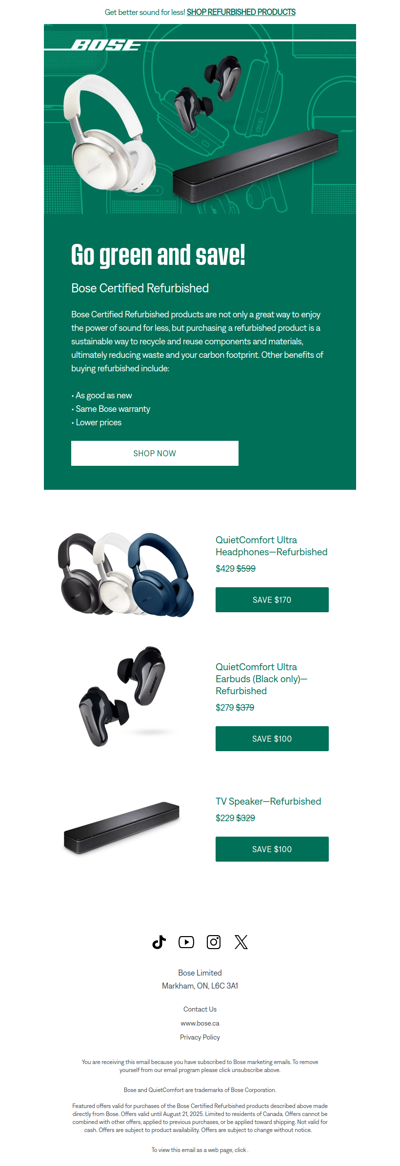Click the TV speaker soundbar product image
The height and width of the screenshot is (1166, 400).
click(121, 828)
